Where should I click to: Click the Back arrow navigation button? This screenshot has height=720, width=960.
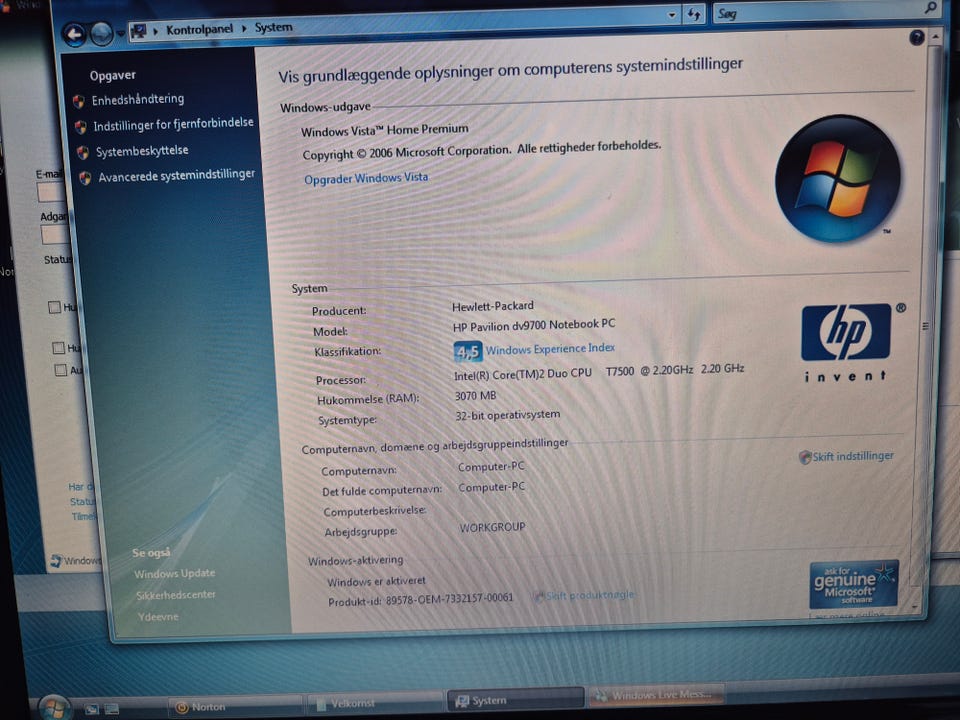click(74, 36)
